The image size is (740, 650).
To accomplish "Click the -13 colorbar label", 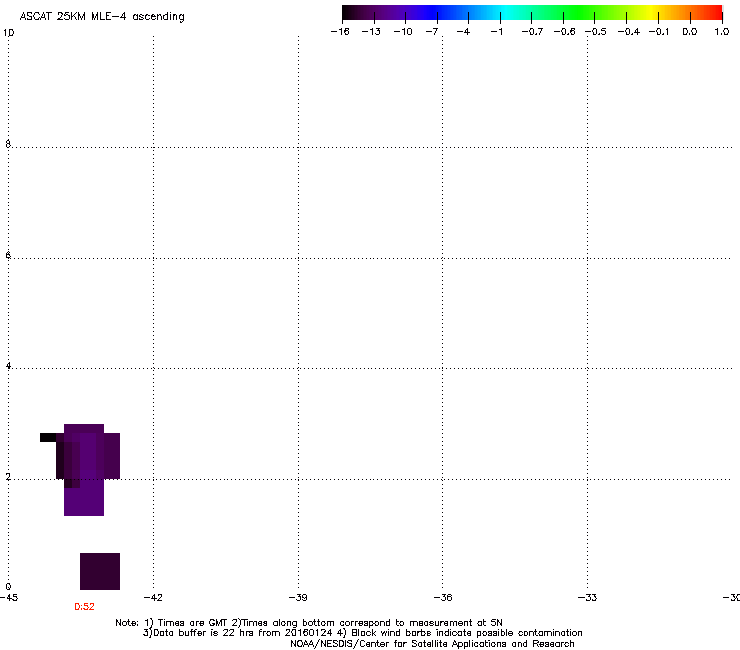I will [371, 32].
